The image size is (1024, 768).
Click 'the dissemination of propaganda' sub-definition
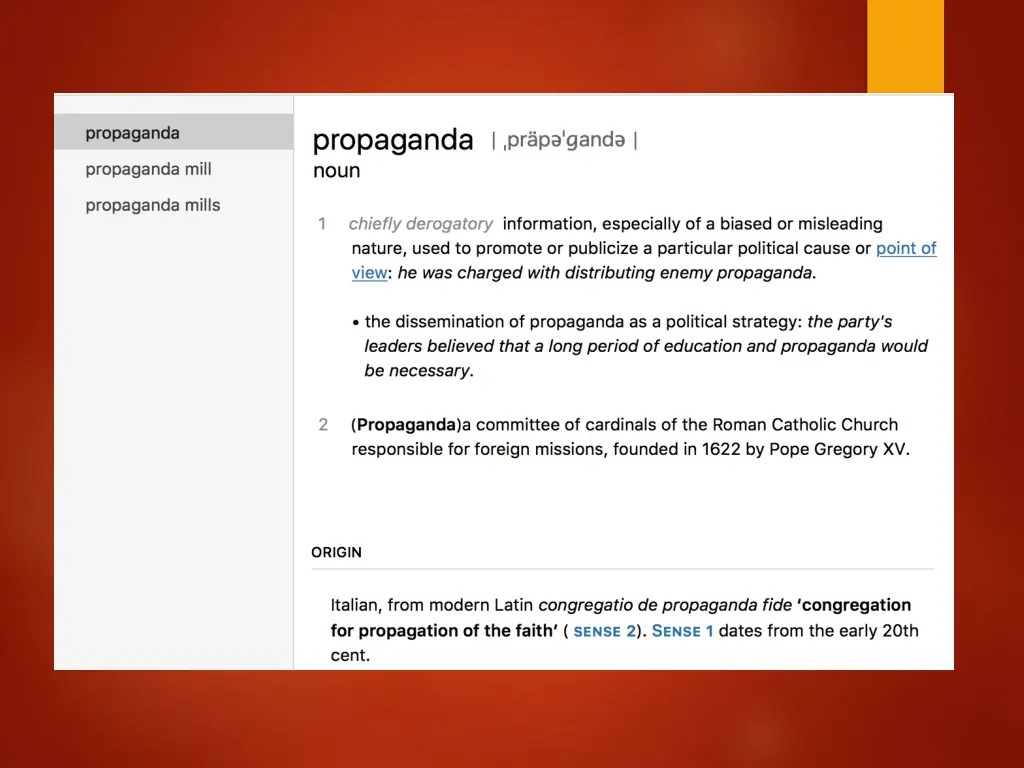[x=494, y=322]
